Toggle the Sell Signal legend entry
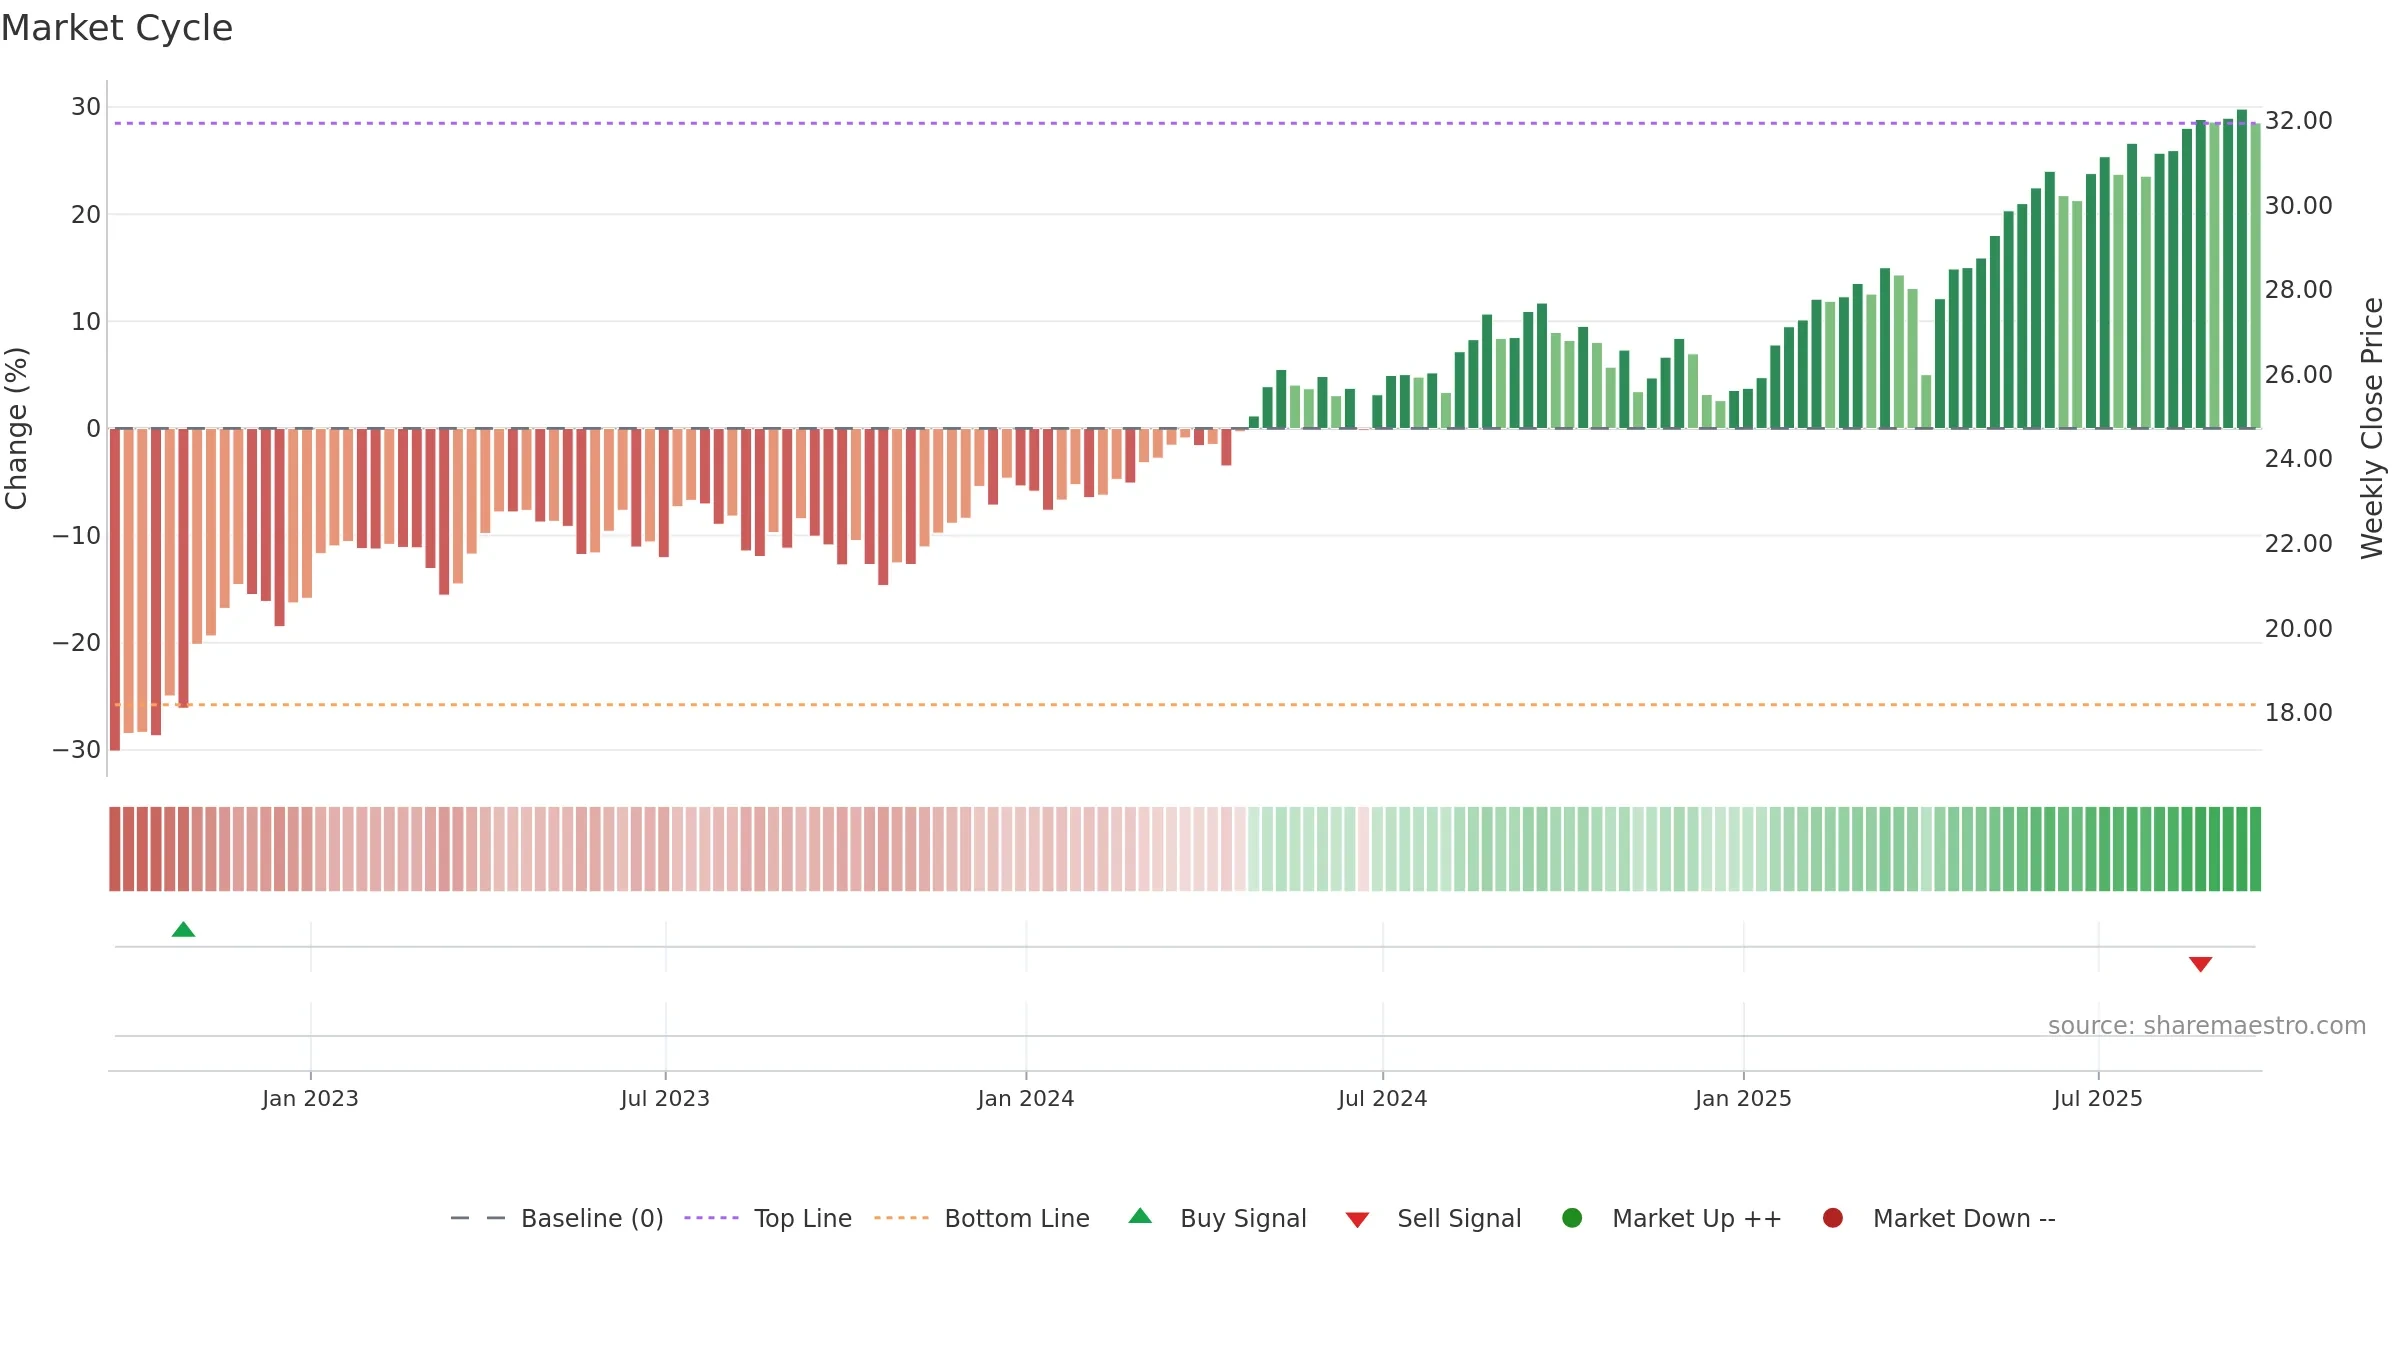The image size is (2400, 1350). pos(1433,1218)
